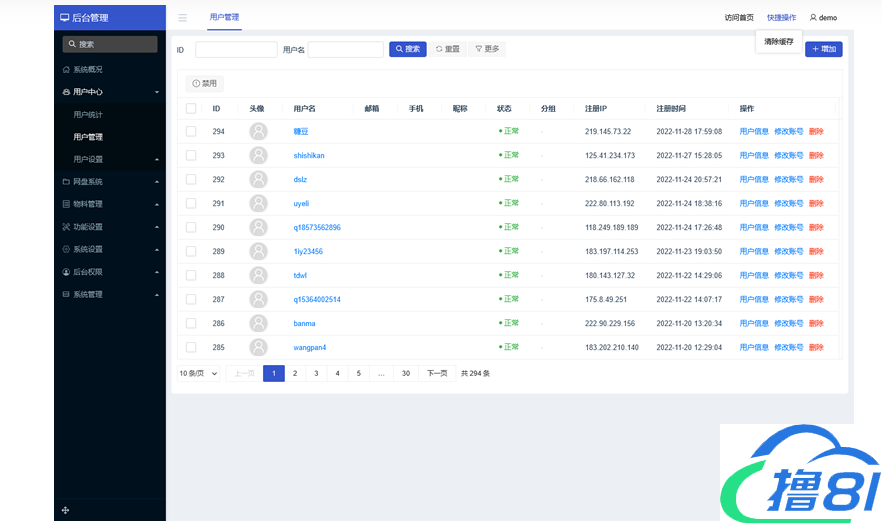The height and width of the screenshot is (524, 882).
Task: Click the hamburger menu collapse icon
Action: pyautogui.click(x=183, y=18)
